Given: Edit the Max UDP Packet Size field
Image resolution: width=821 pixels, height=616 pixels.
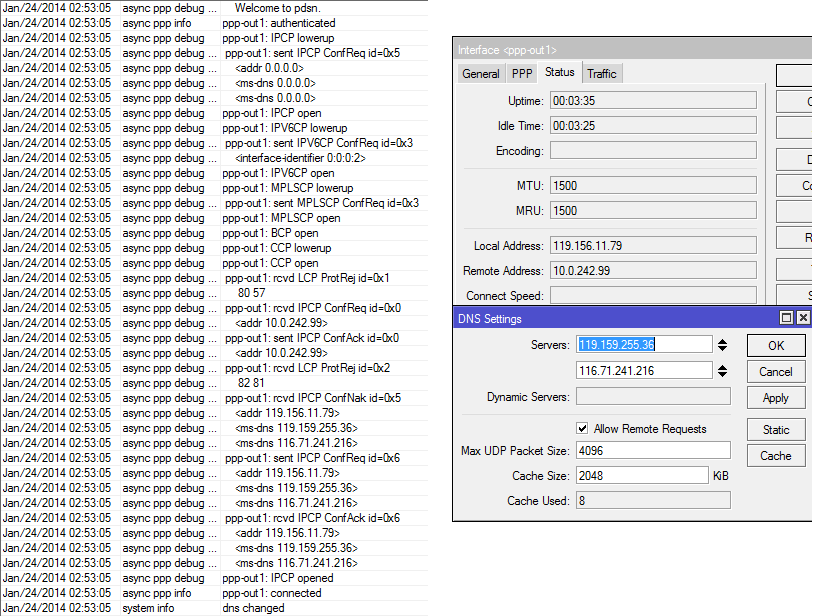Looking at the screenshot, I should [652, 450].
